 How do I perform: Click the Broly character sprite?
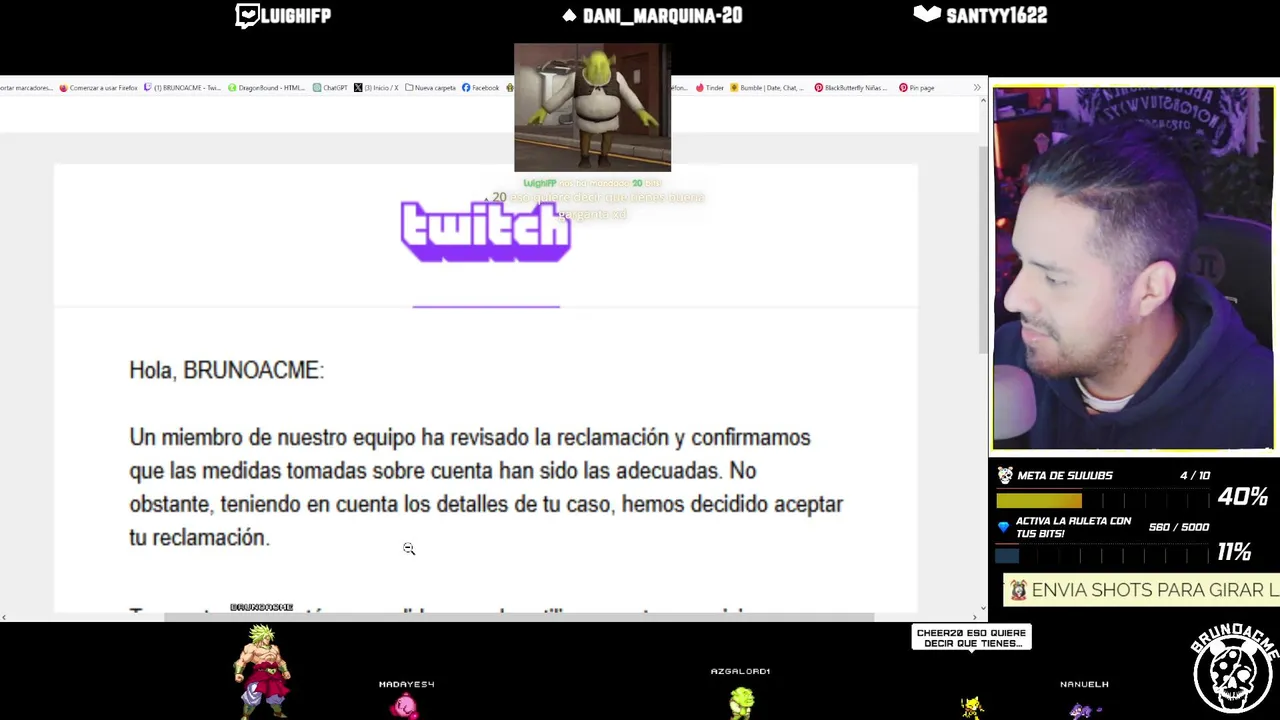(x=262, y=671)
